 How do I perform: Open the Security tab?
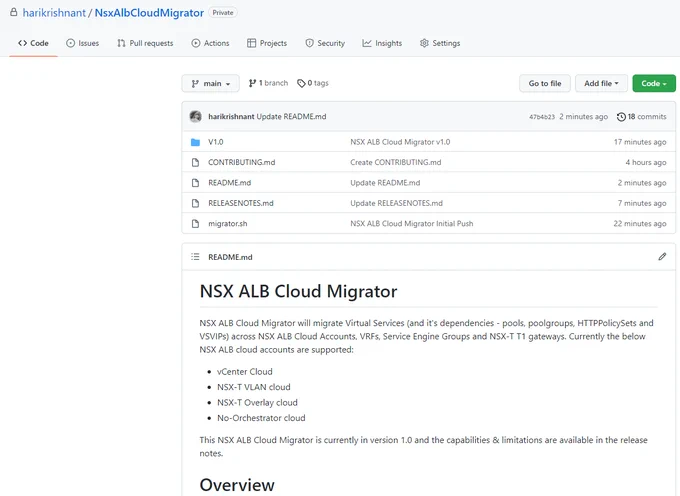pos(325,43)
